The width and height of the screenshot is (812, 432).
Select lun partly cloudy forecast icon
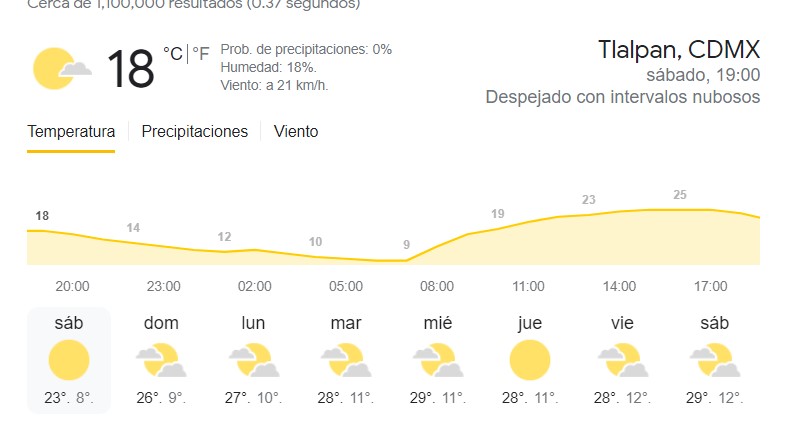pos(254,360)
